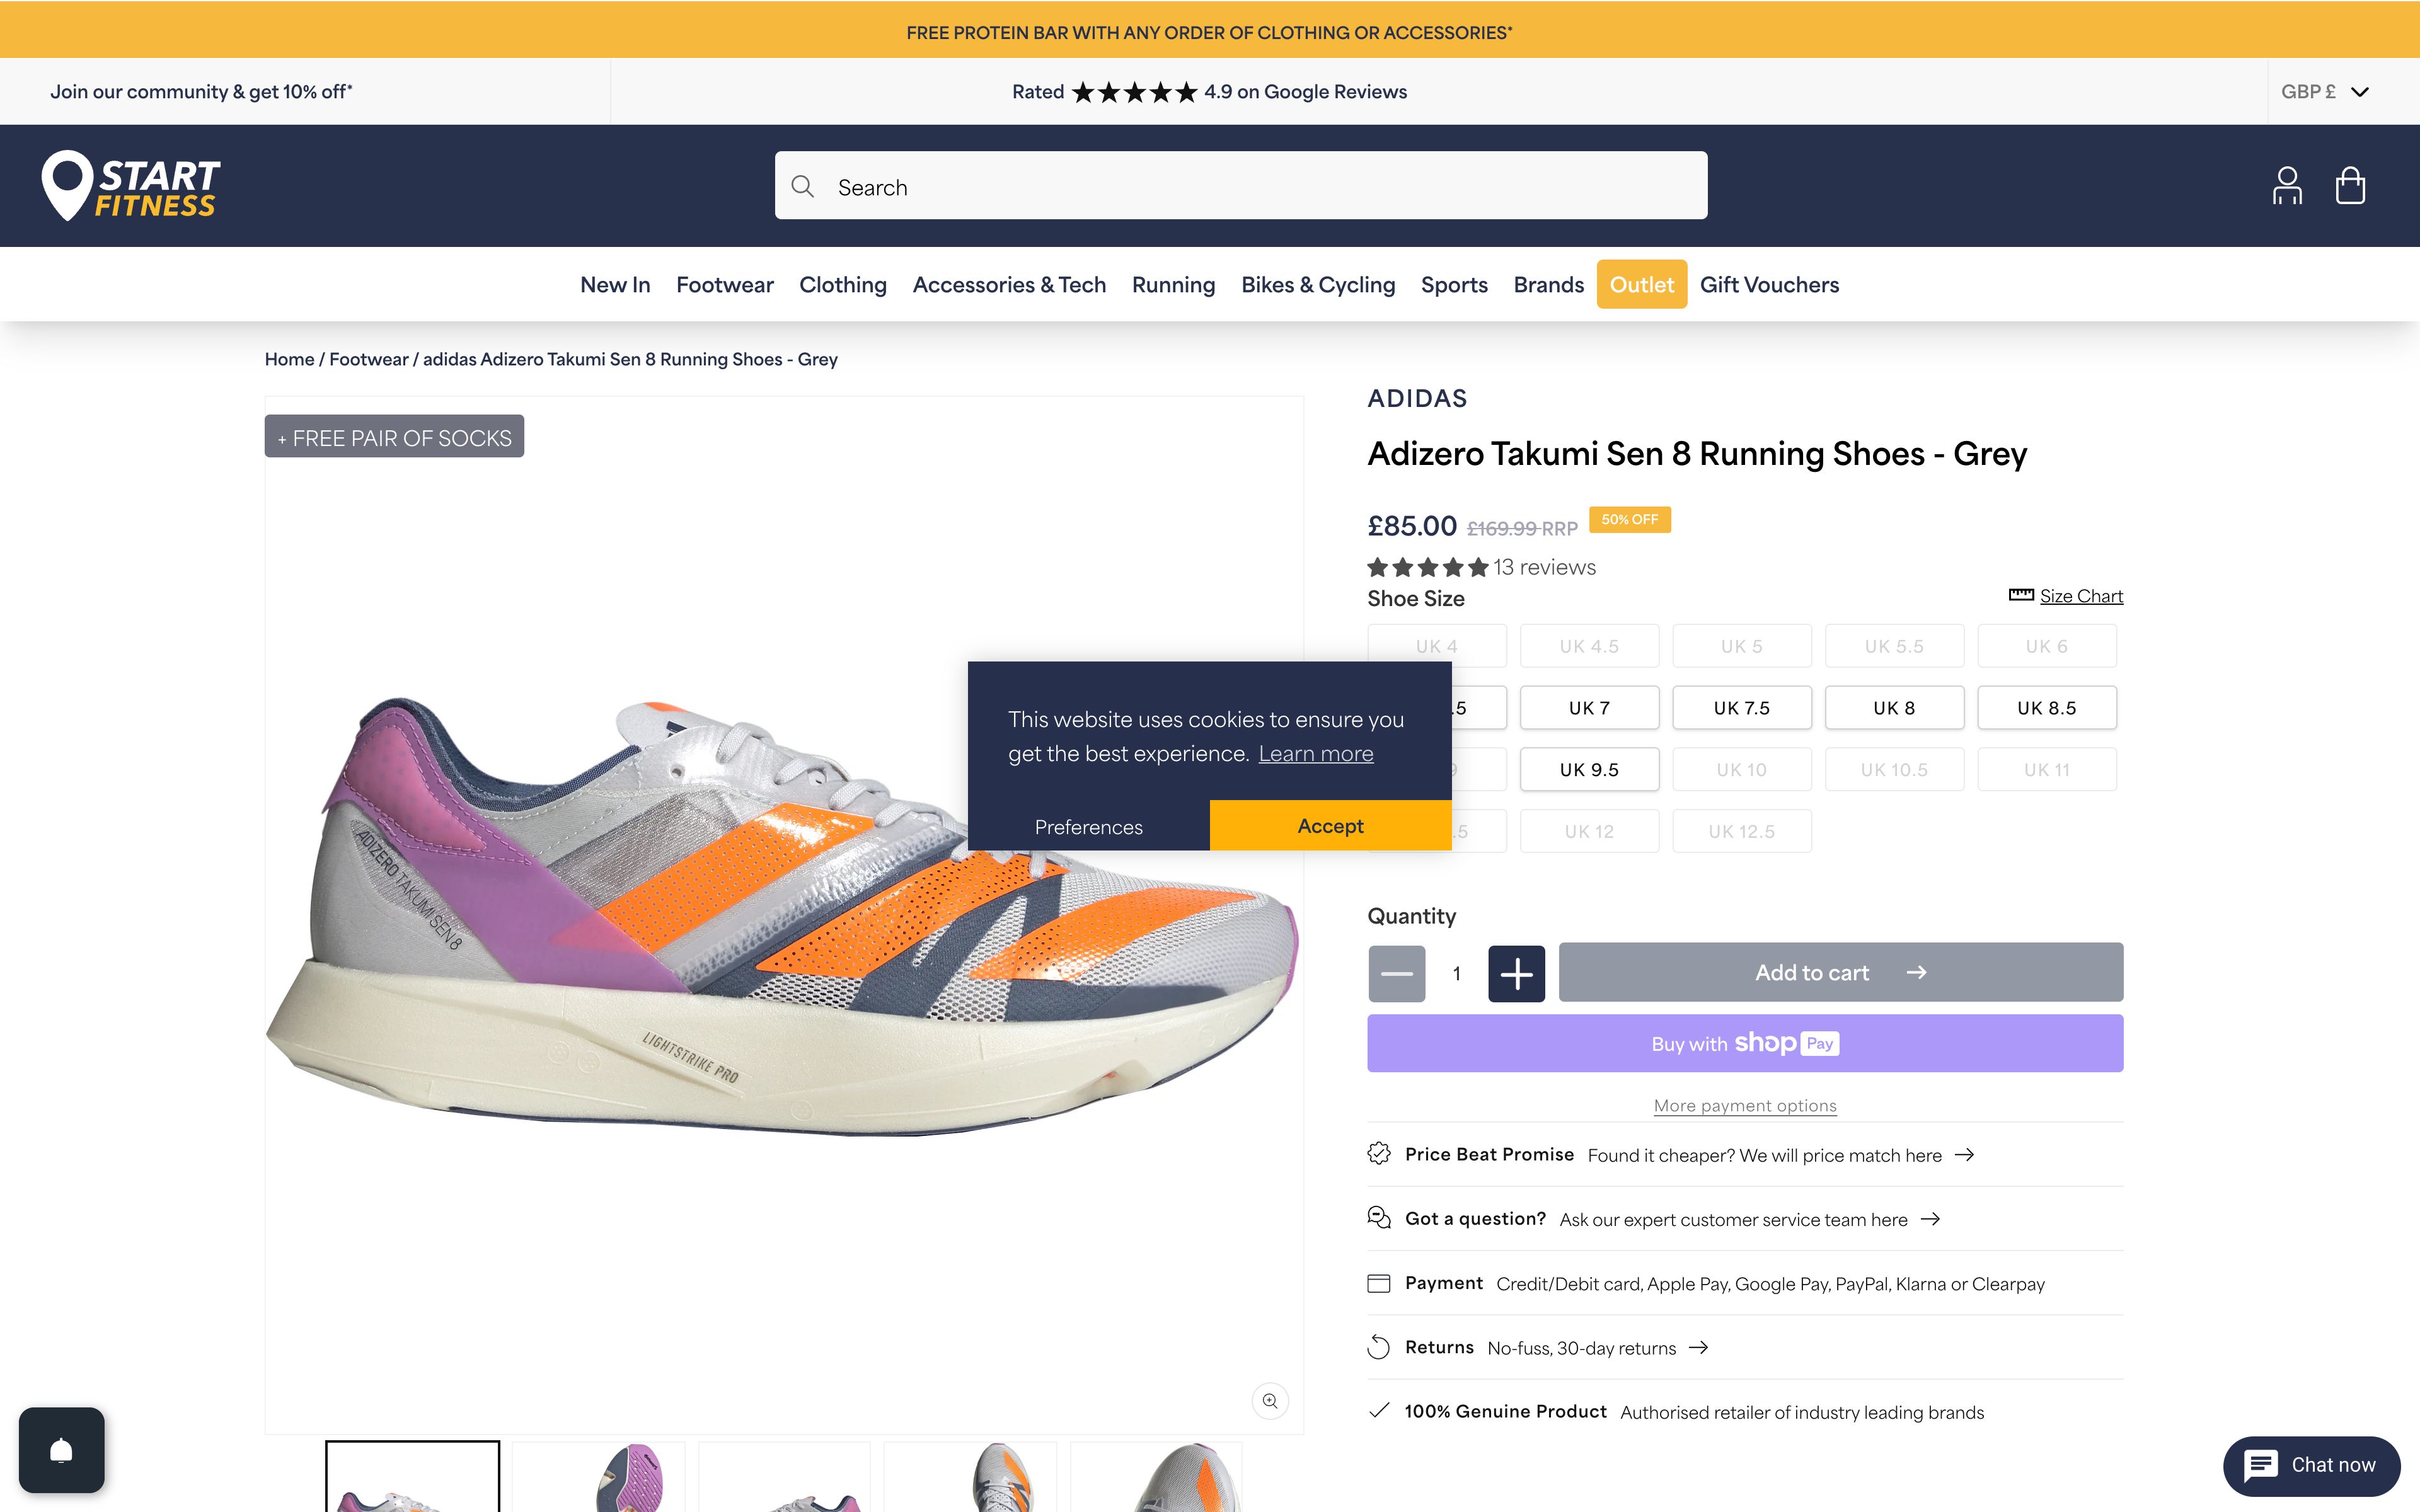Decrease quantity with the minus stepper
2420x1512 pixels.
click(x=1396, y=972)
